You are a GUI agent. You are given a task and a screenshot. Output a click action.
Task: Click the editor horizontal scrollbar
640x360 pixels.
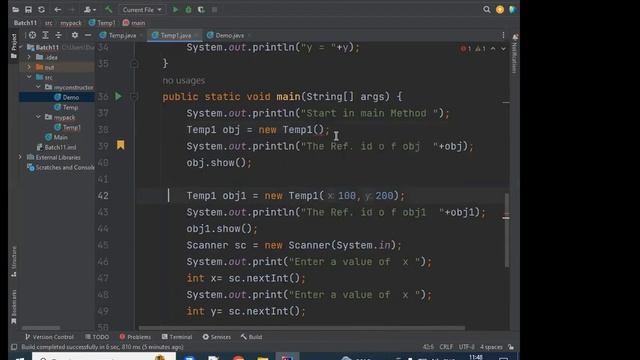302,328
